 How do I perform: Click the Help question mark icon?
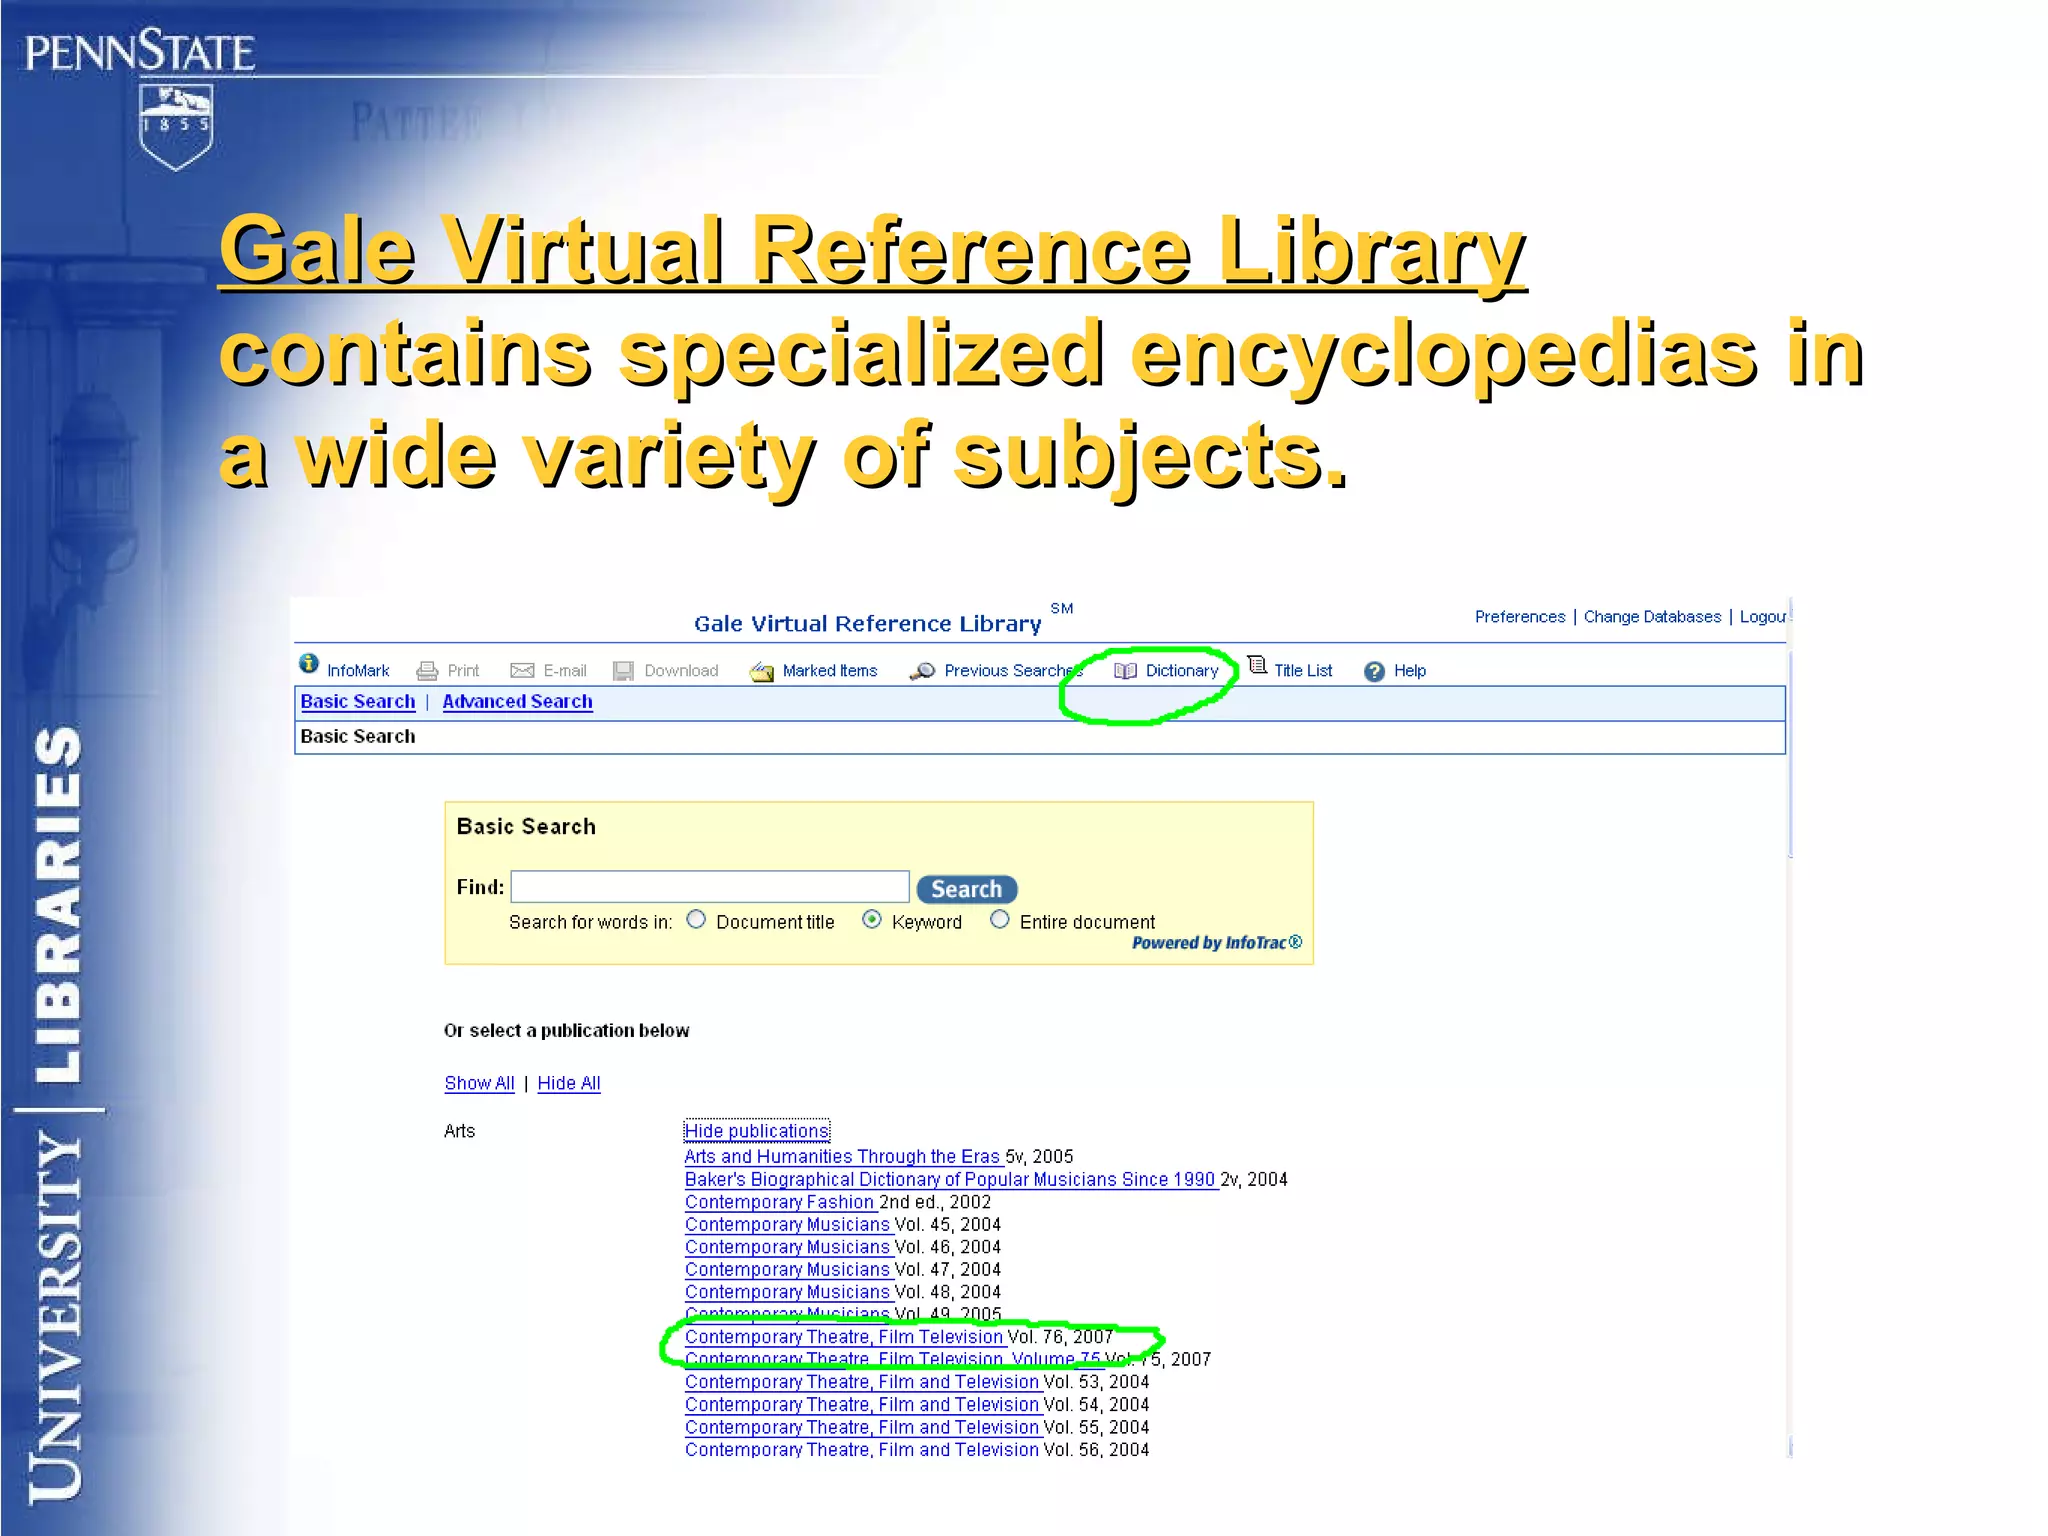[1375, 671]
